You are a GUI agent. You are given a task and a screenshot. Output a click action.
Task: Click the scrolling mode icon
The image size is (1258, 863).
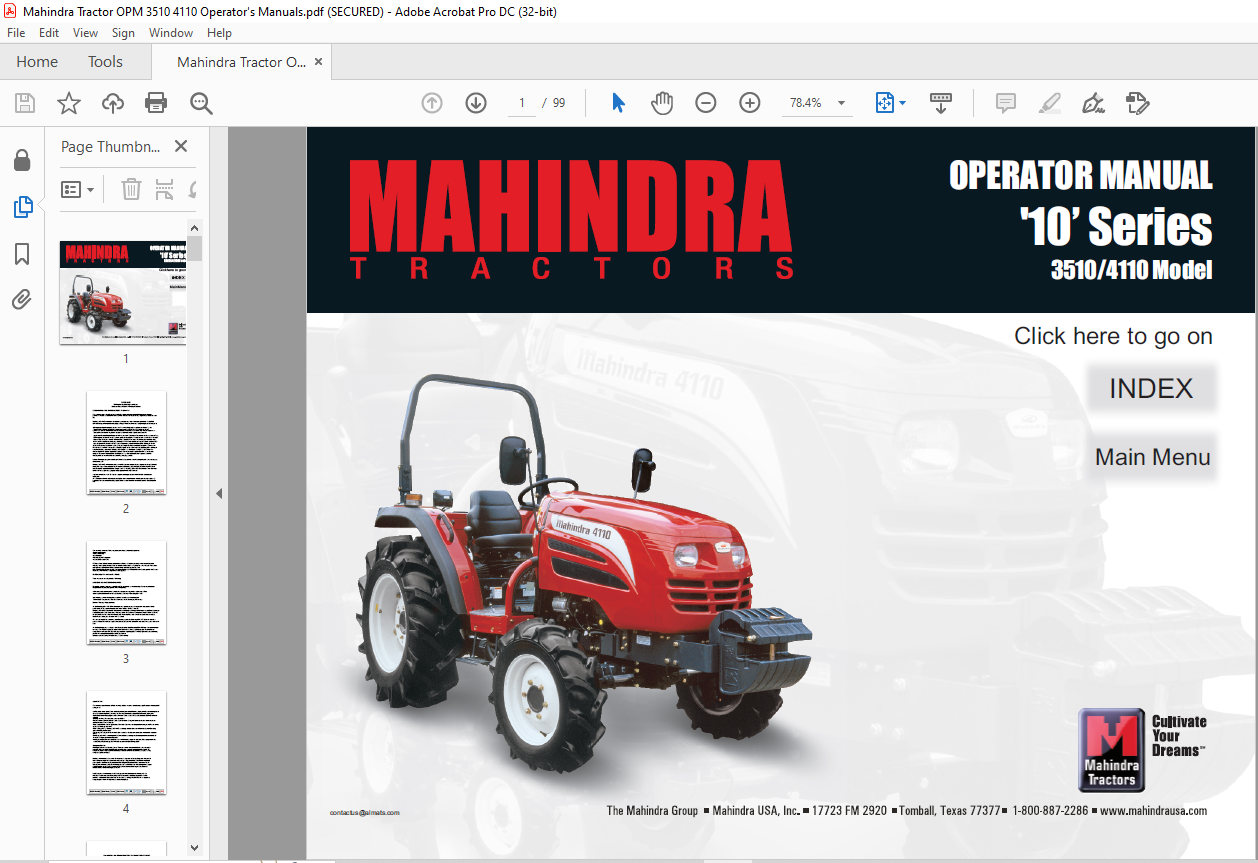coord(941,103)
